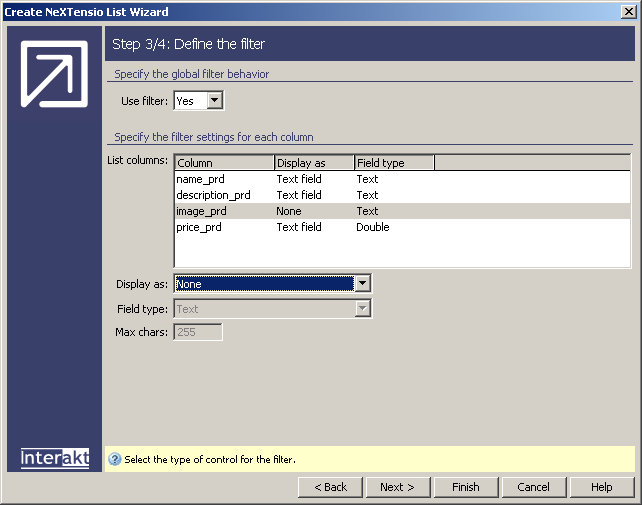Click the blue help question mark icon

[115, 460]
